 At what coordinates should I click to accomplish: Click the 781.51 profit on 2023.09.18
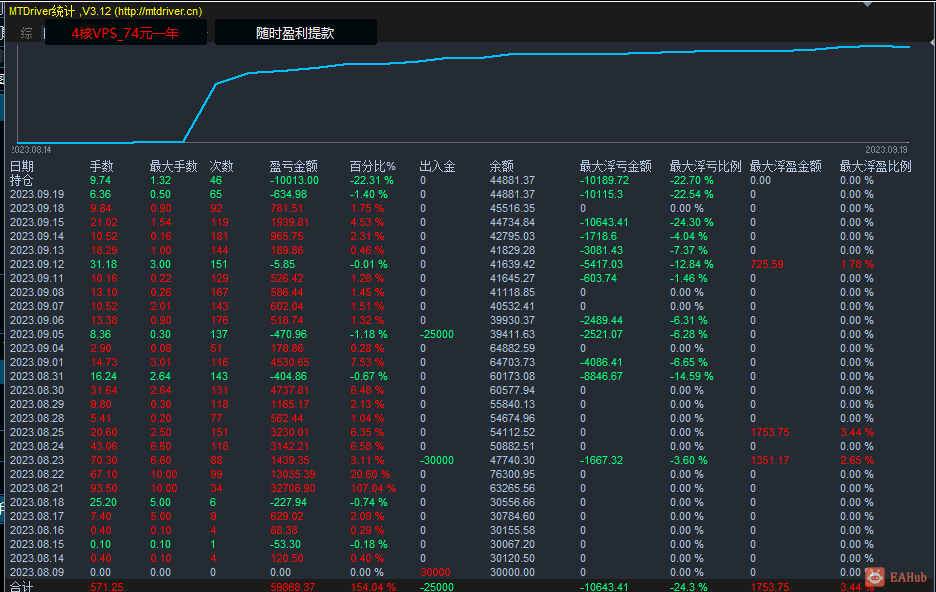pos(287,208)
